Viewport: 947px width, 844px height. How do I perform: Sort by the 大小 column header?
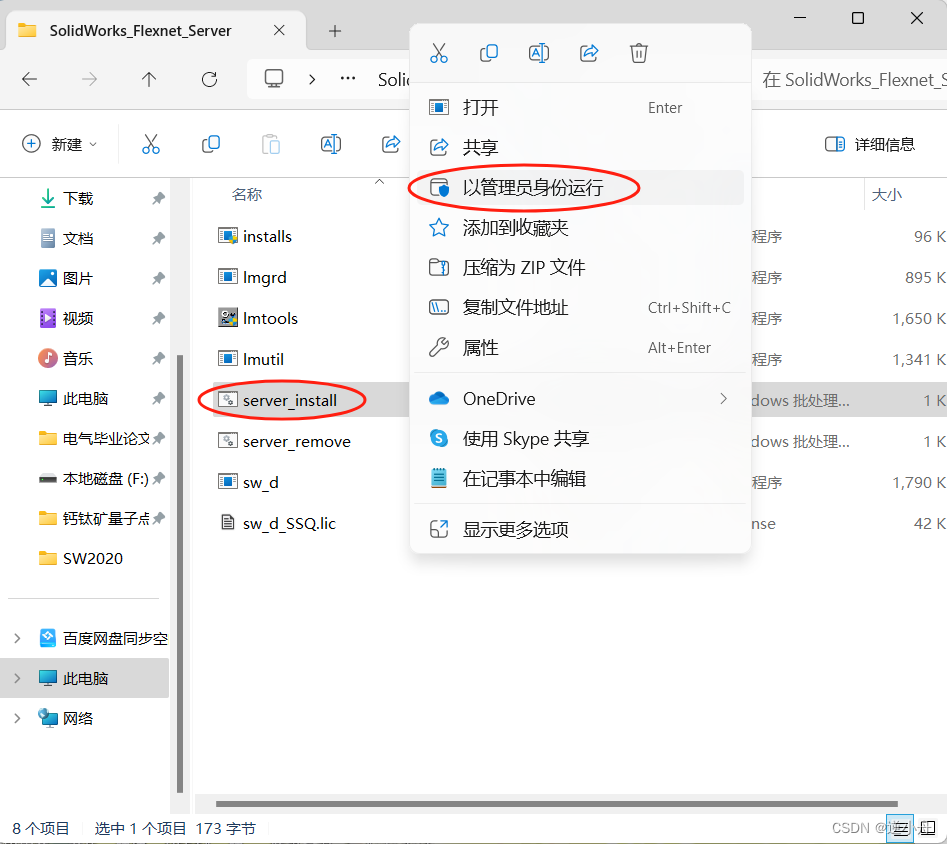[x=887, y=195]
